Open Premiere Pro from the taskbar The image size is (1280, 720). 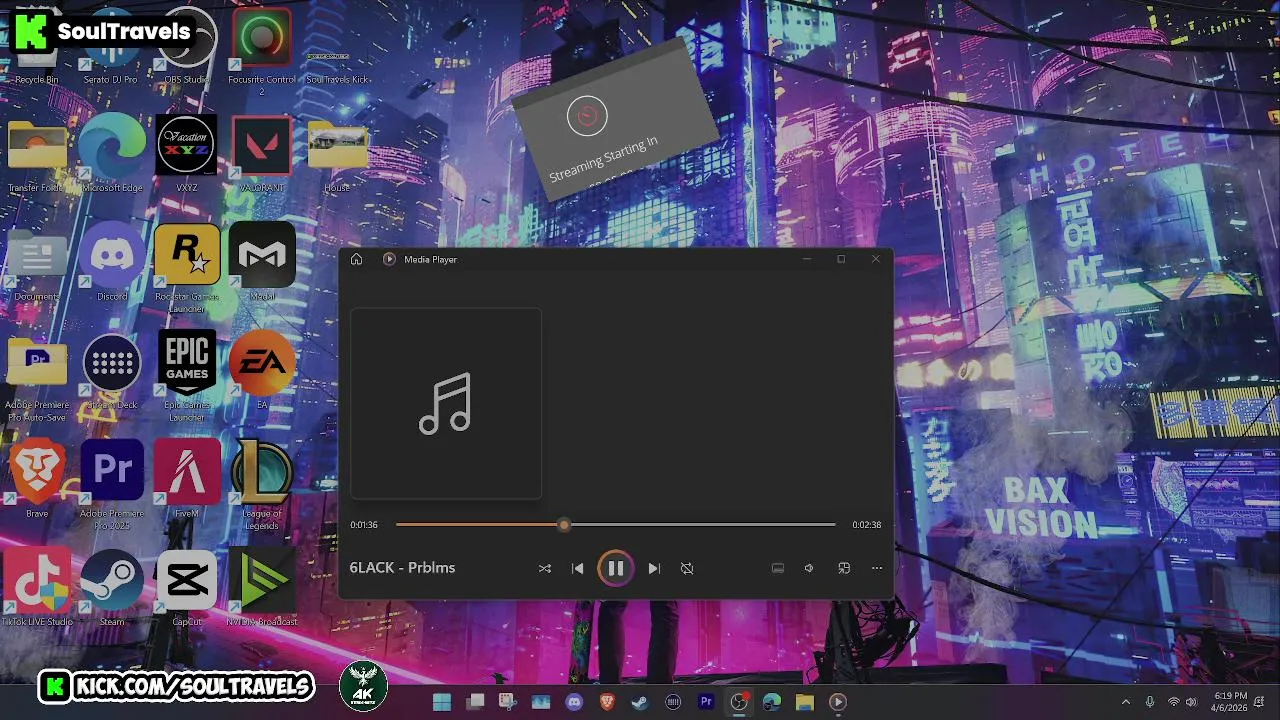pyautogui.click(x=706, y=702)
